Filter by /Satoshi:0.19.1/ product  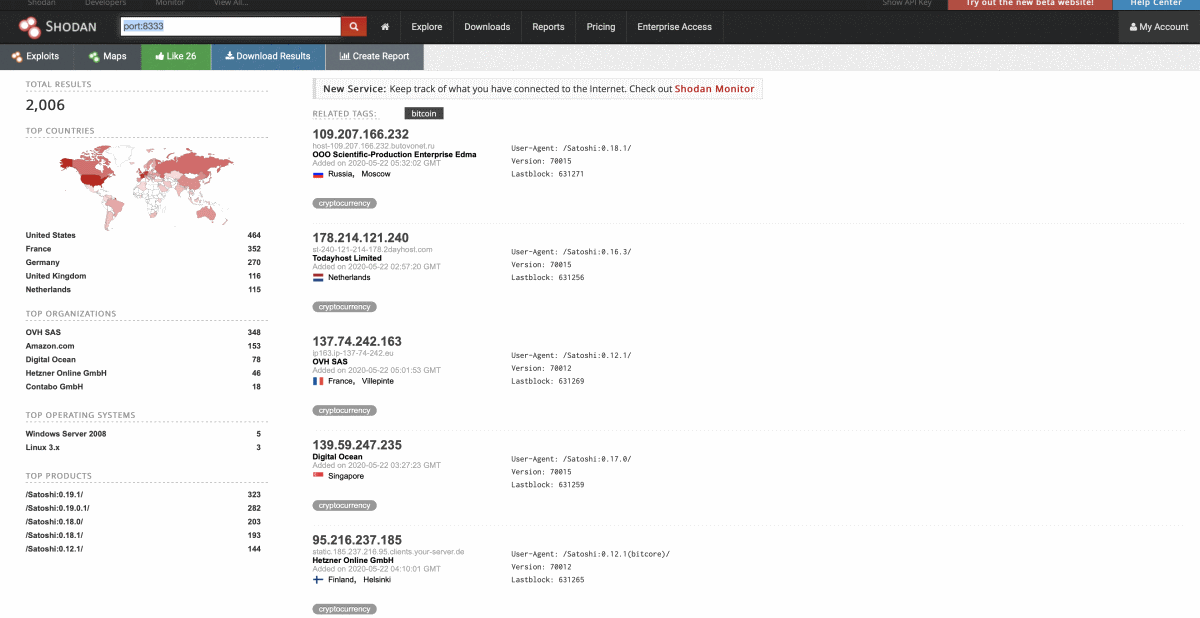pos(55,494)
